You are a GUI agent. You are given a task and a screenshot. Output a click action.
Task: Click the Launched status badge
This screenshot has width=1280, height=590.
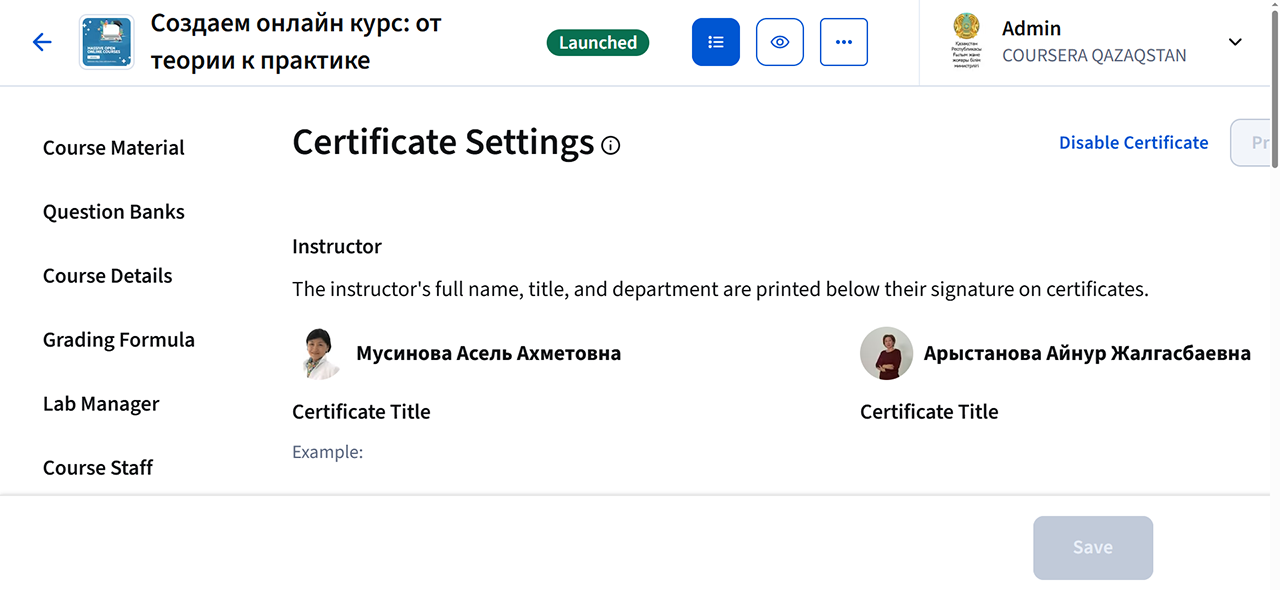pos(597,43)
